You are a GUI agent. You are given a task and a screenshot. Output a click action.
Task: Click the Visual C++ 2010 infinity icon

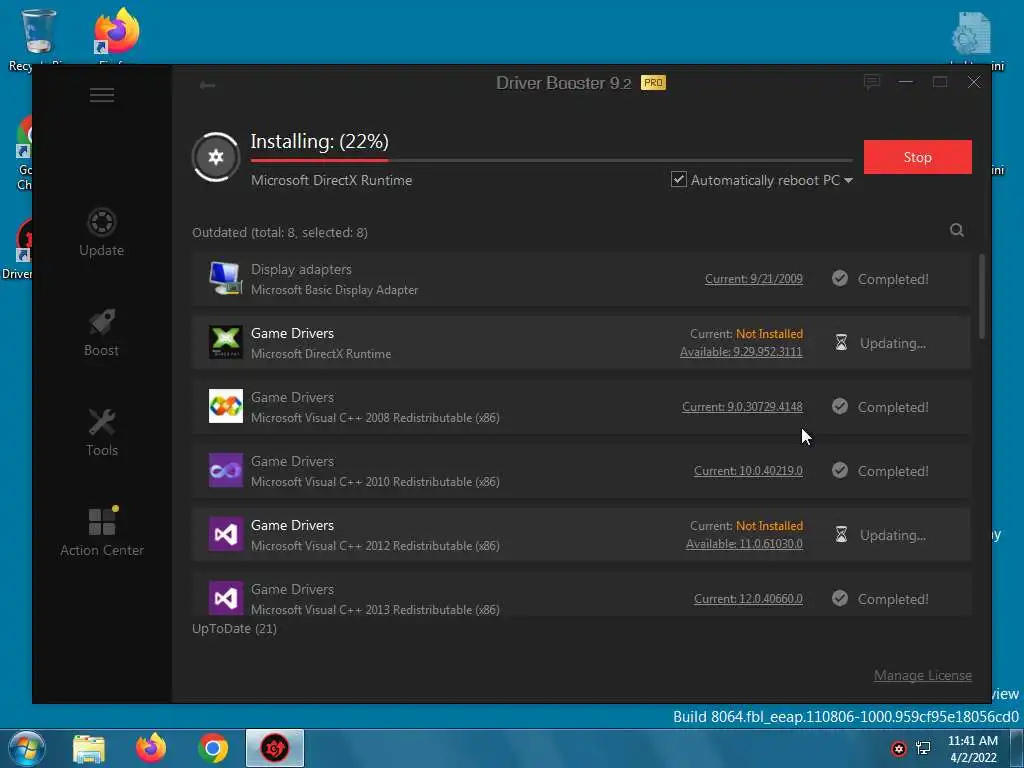[x=225, y=470]
